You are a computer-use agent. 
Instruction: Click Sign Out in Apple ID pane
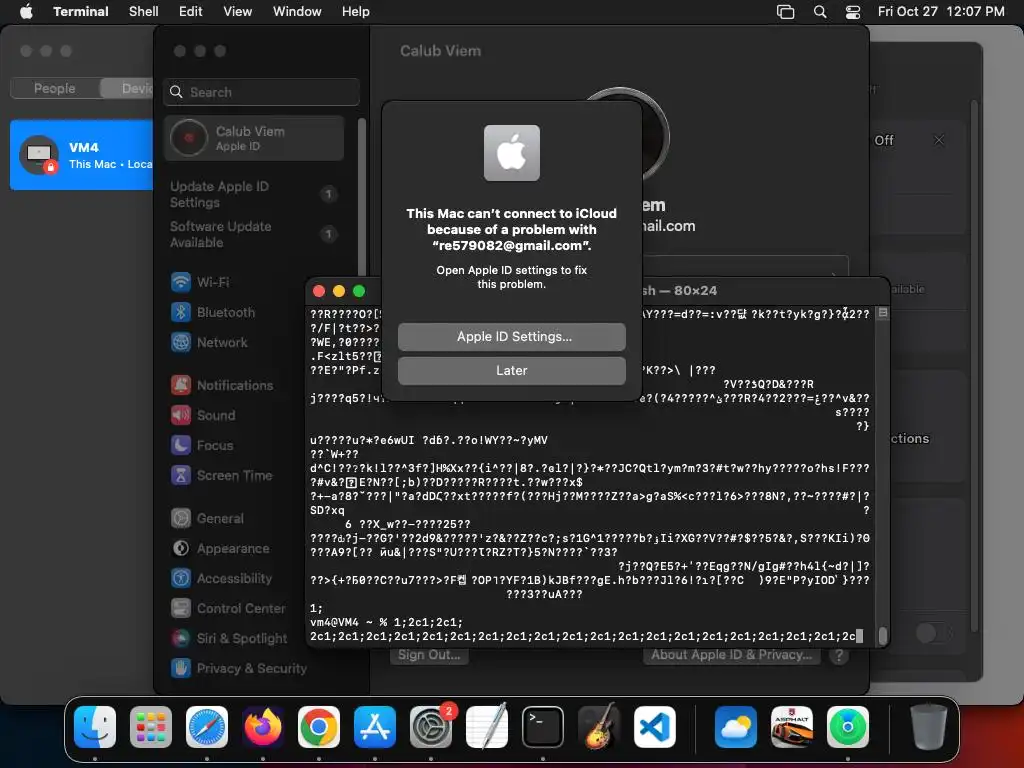[429, 655]
